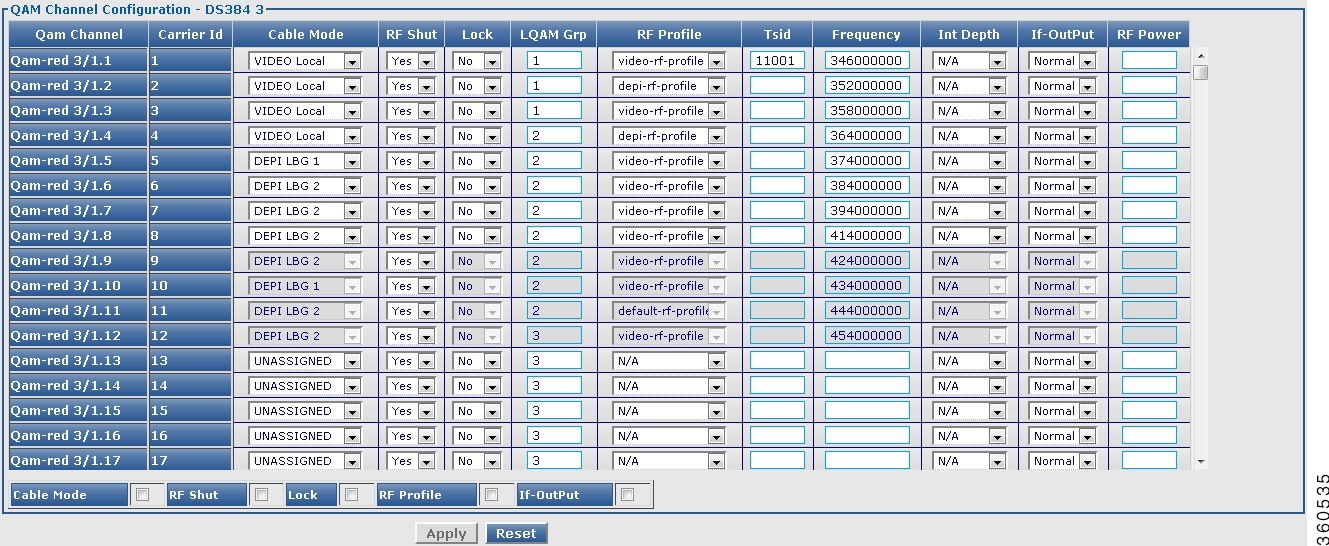The width and height of the screenshot is (1329, 546).
Task: Click Frequency field showing 394000000
Action: tap(867, 211)
